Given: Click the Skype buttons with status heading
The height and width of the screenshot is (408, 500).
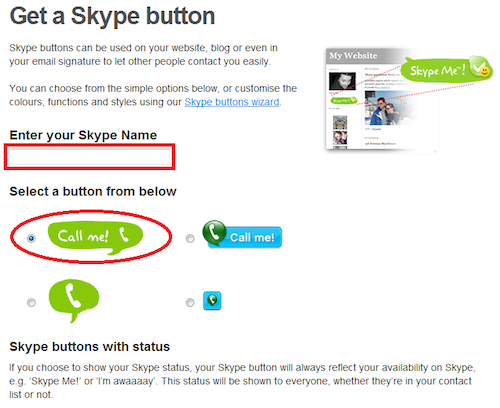Looking at the screenshot, I should [x=90, y=347].
